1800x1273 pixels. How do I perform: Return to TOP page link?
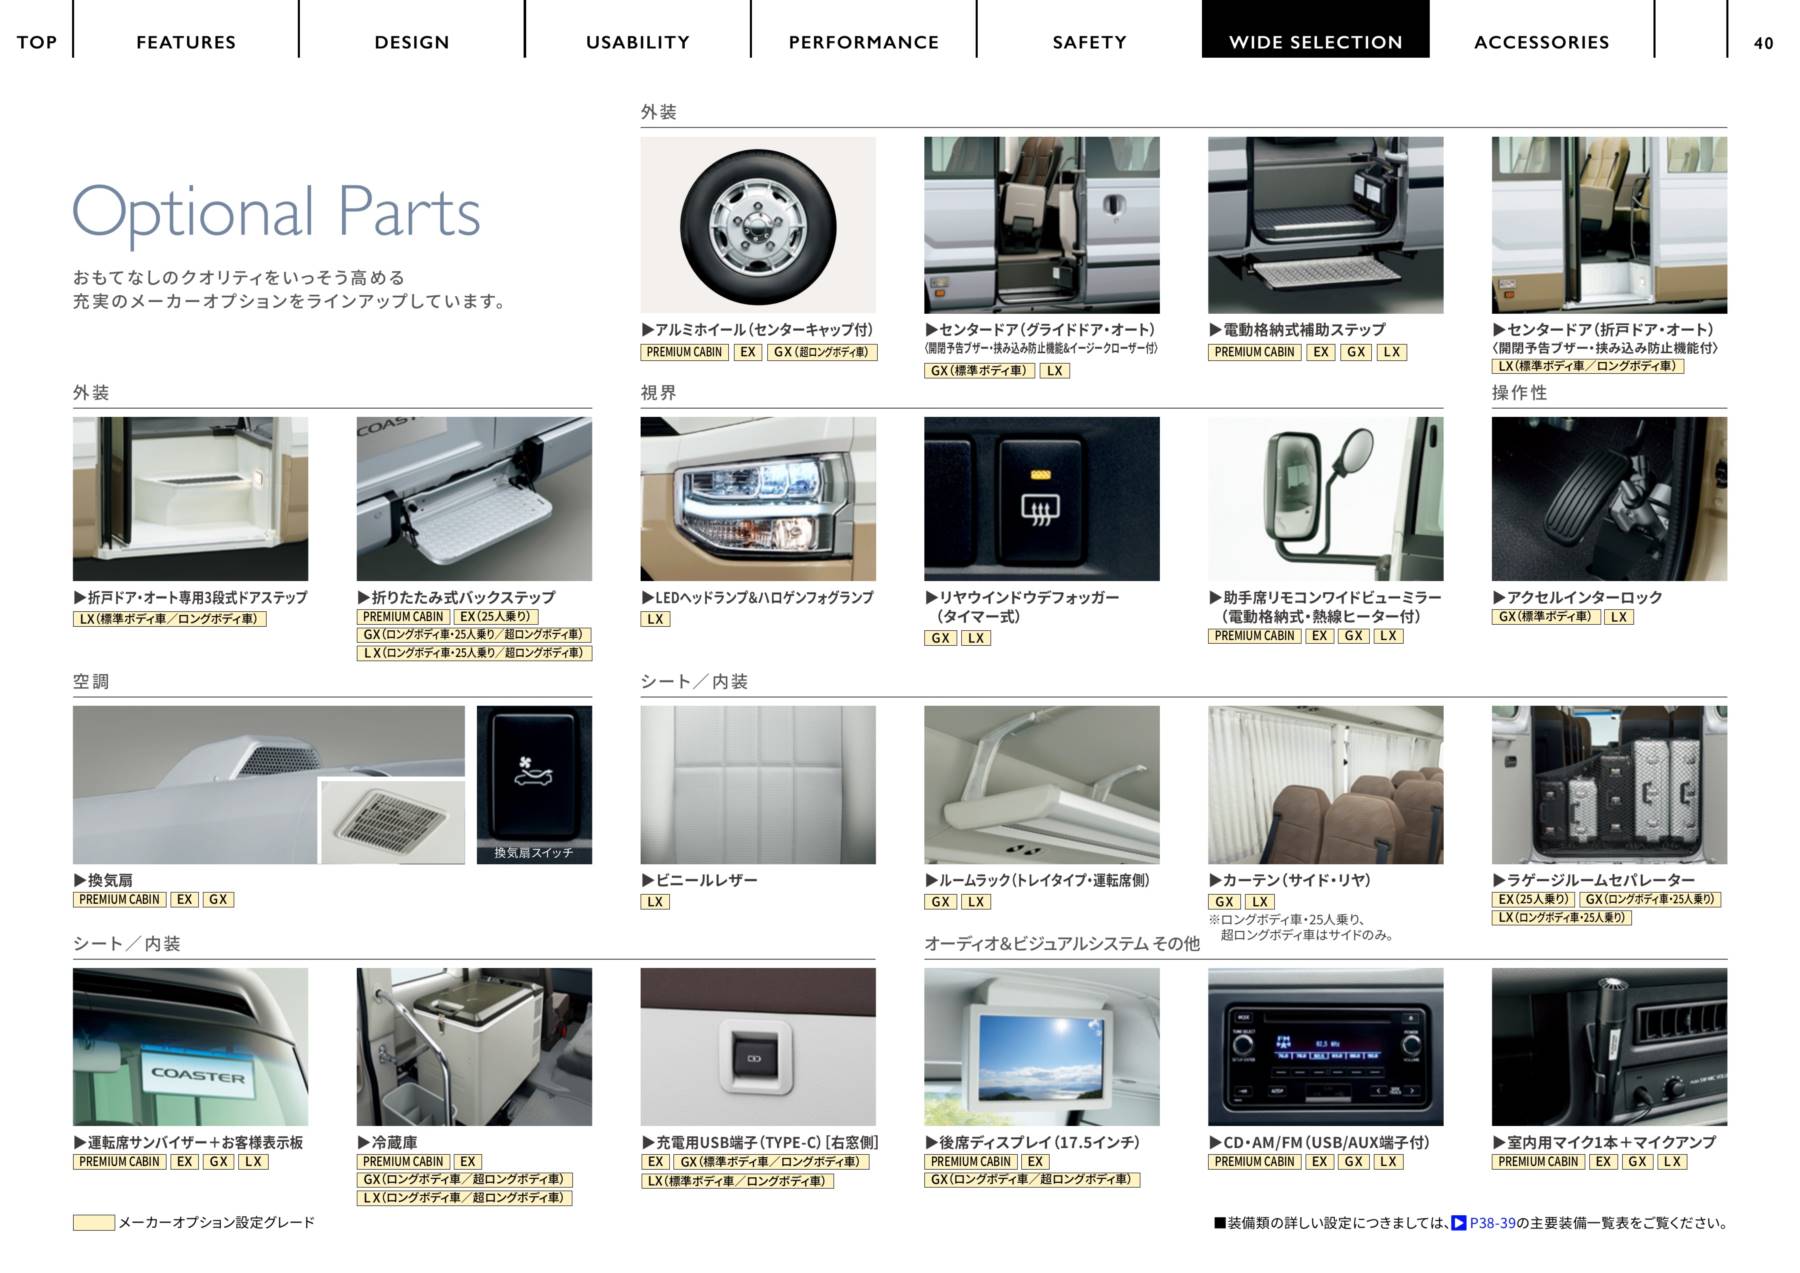[x=37, y=42]
